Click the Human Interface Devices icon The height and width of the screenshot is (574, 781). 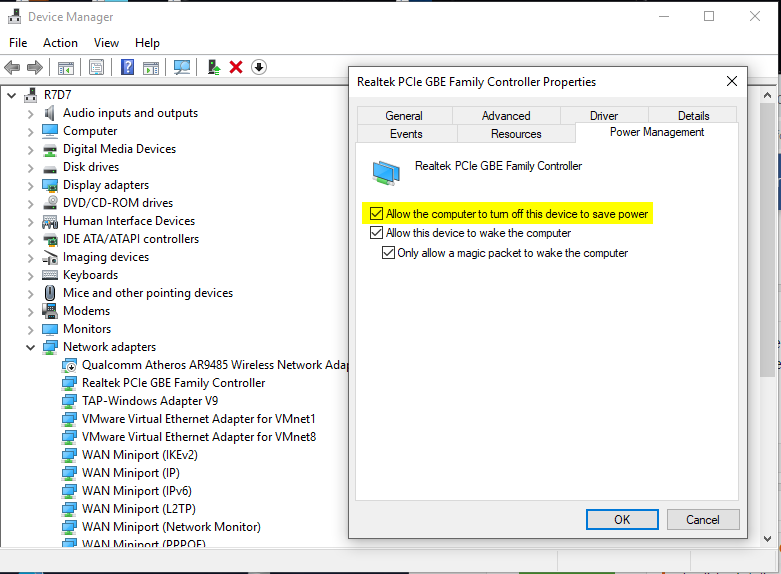click(50, 221)
